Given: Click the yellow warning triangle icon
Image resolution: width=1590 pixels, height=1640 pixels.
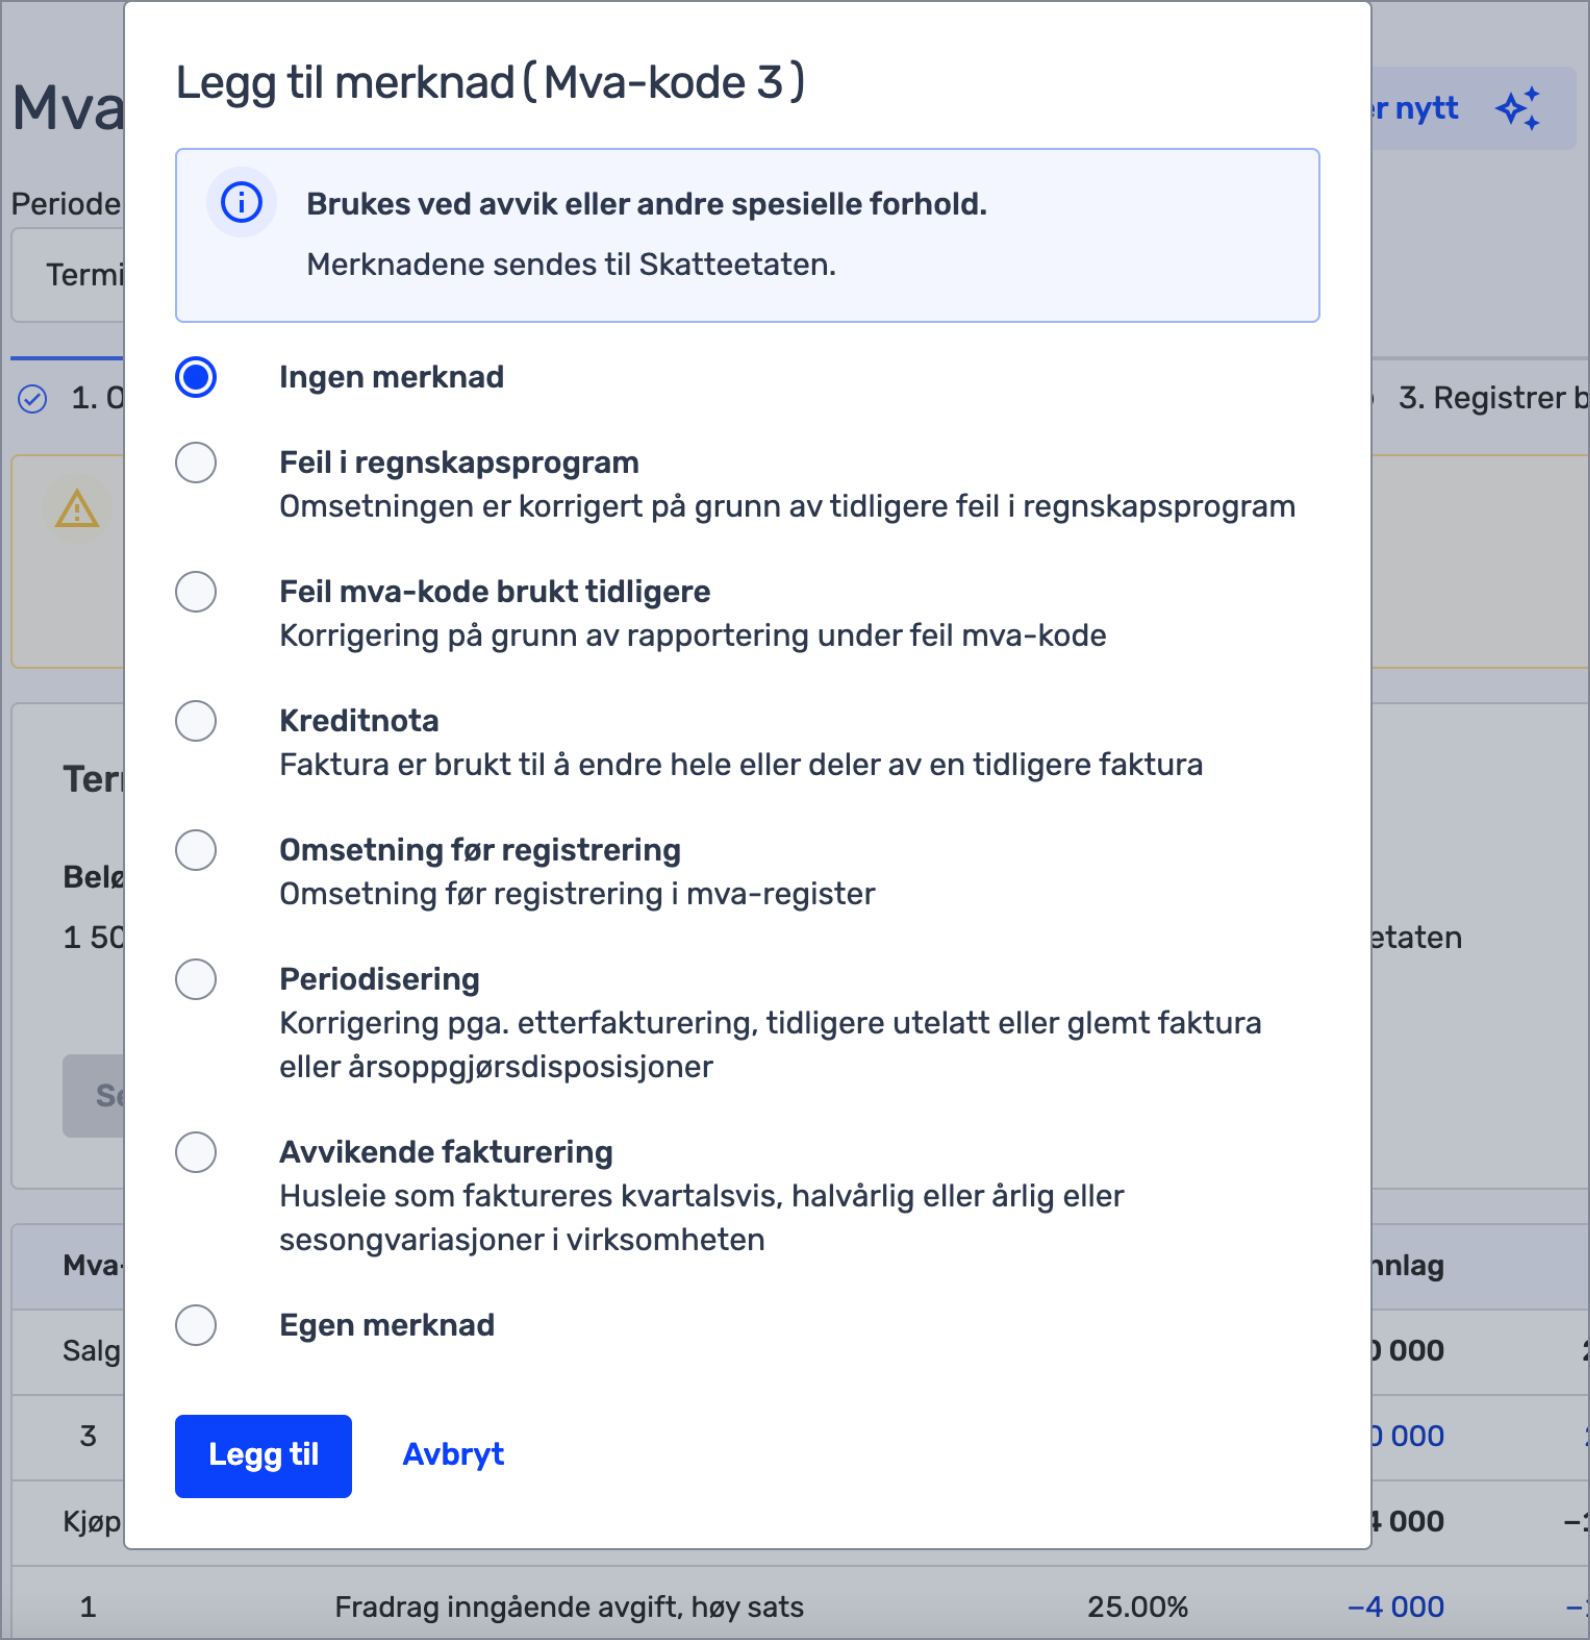Looking at the screenshot, I should (77, 509).
